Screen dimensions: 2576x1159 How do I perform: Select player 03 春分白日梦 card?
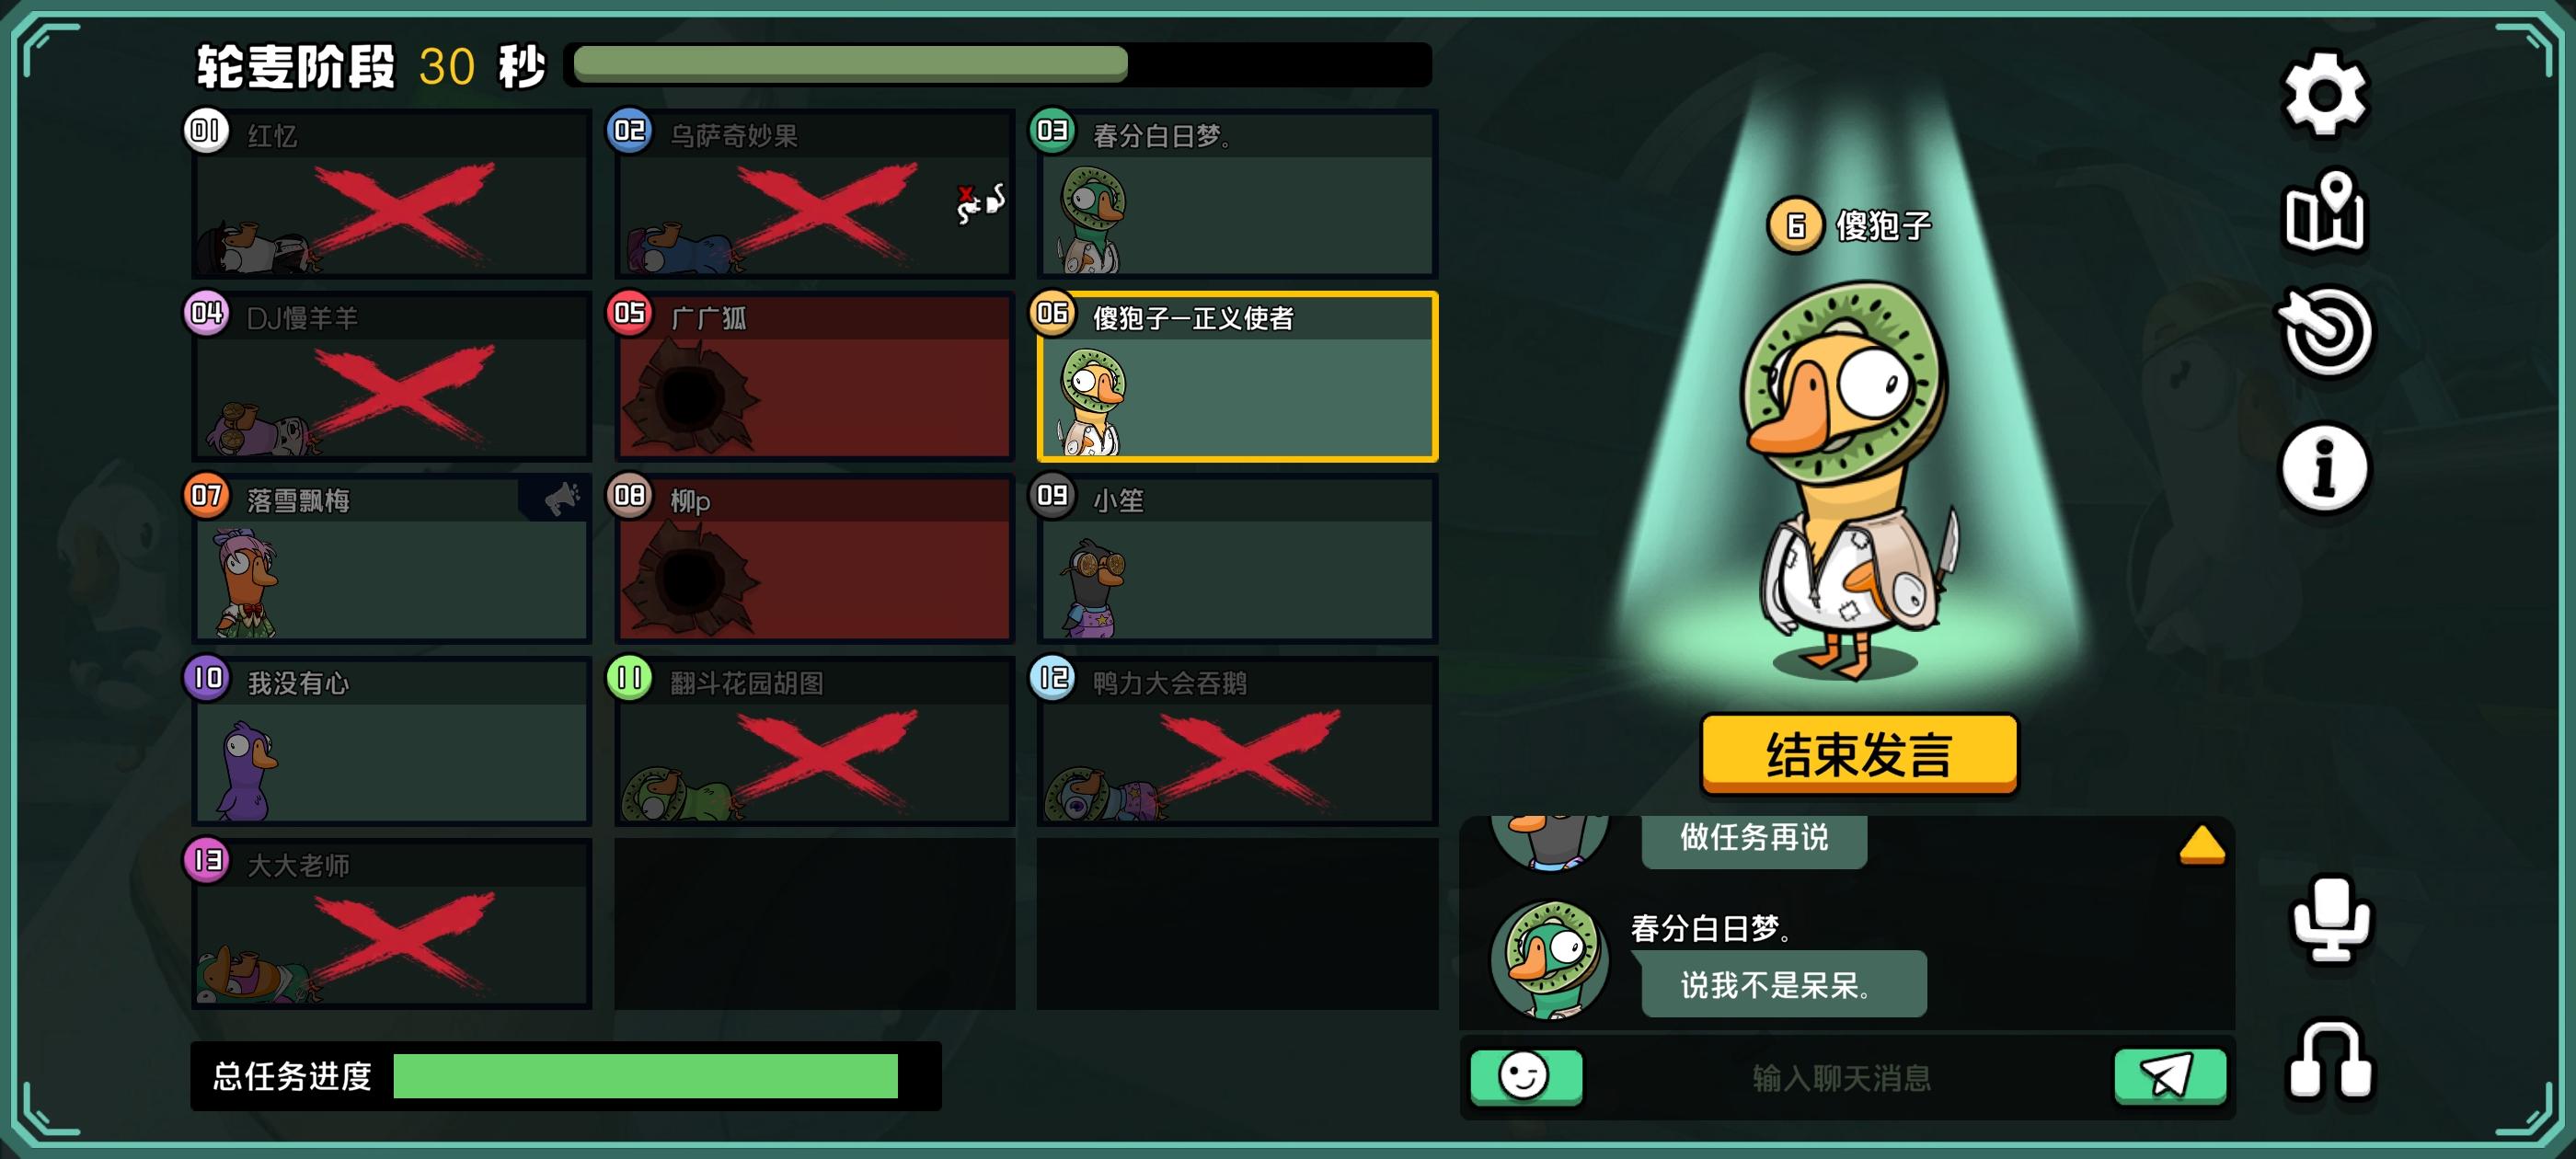click(1237, 194)
